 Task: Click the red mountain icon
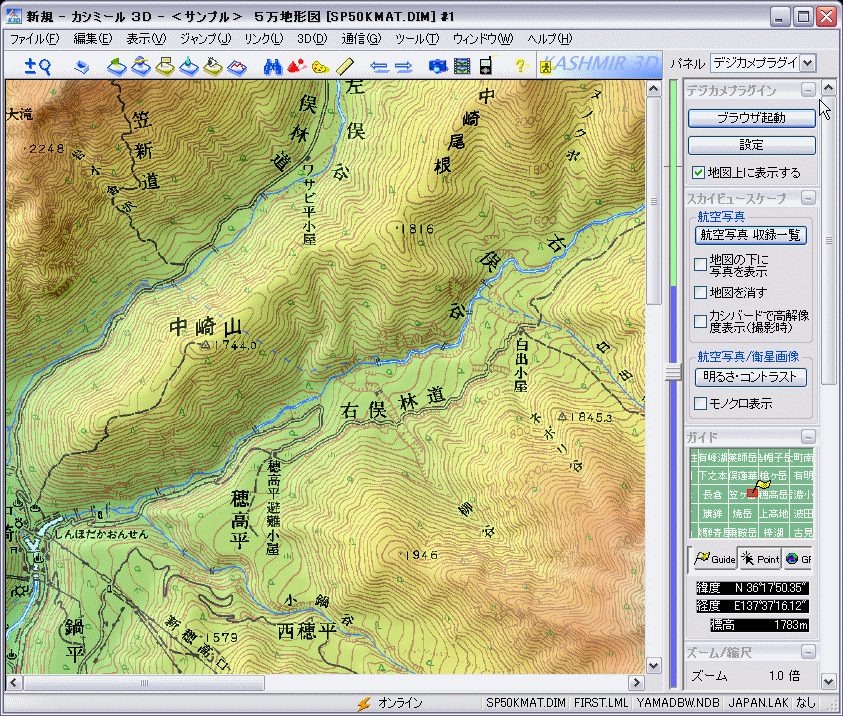[x=297, y=66]
